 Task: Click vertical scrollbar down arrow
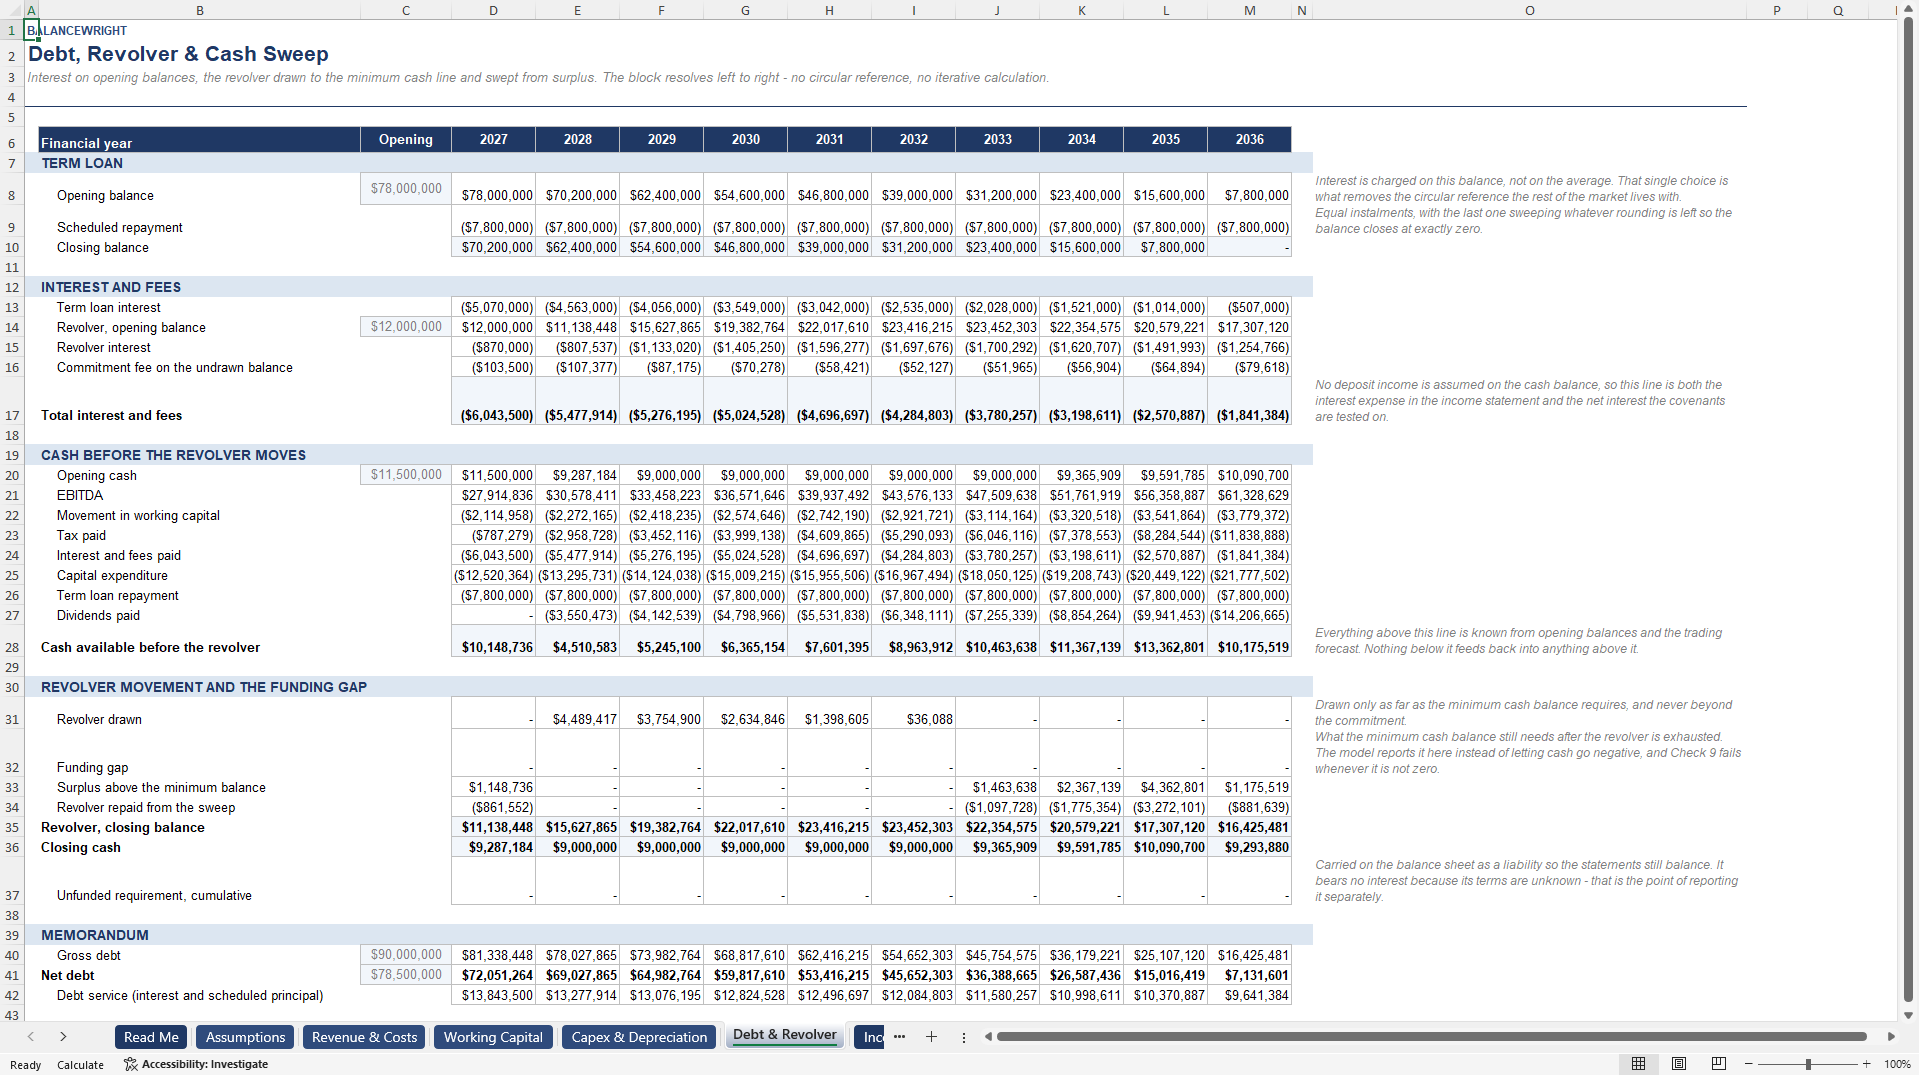[1908, 1015]
